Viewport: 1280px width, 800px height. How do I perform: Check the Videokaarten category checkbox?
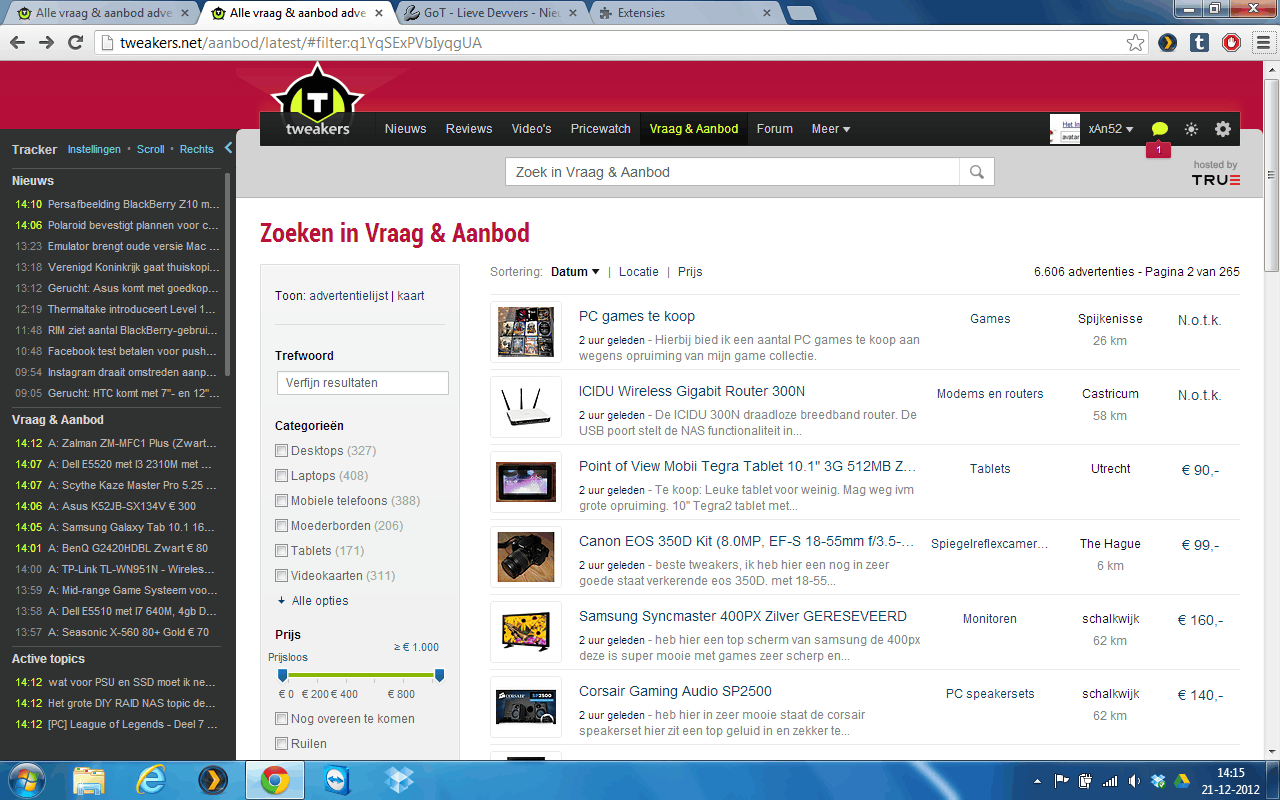(281, 575)
